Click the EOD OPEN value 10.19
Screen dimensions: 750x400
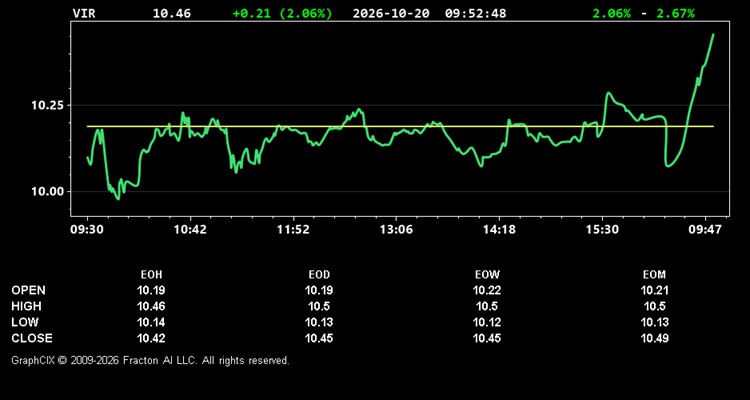(x=319, y=290)
